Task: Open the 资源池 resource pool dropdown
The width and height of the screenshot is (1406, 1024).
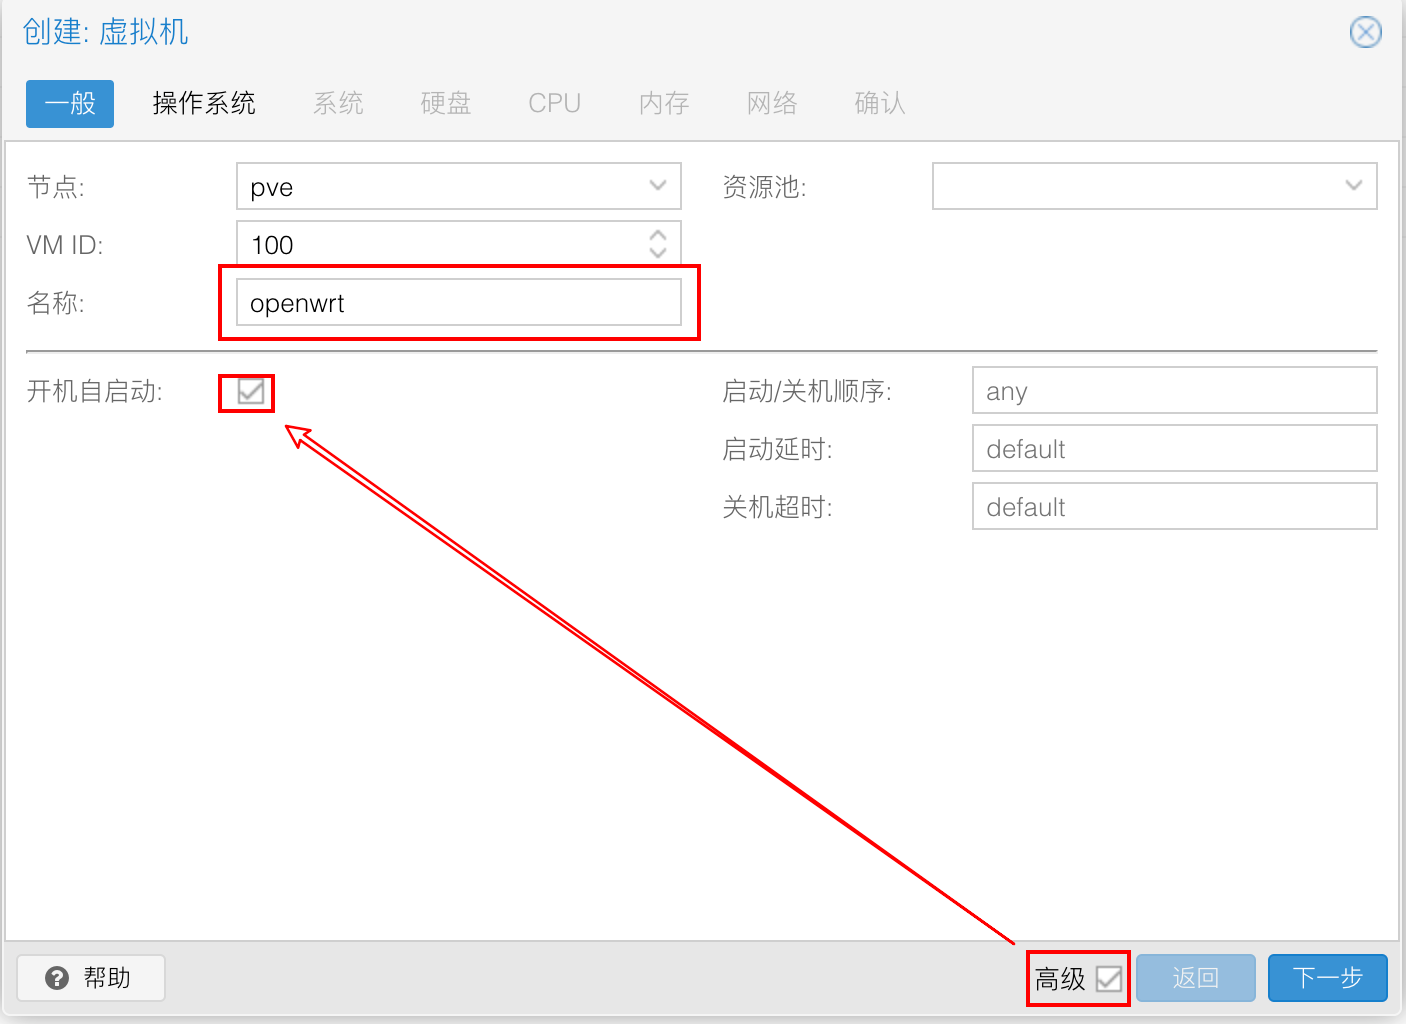Action: tap(1353, 186)
